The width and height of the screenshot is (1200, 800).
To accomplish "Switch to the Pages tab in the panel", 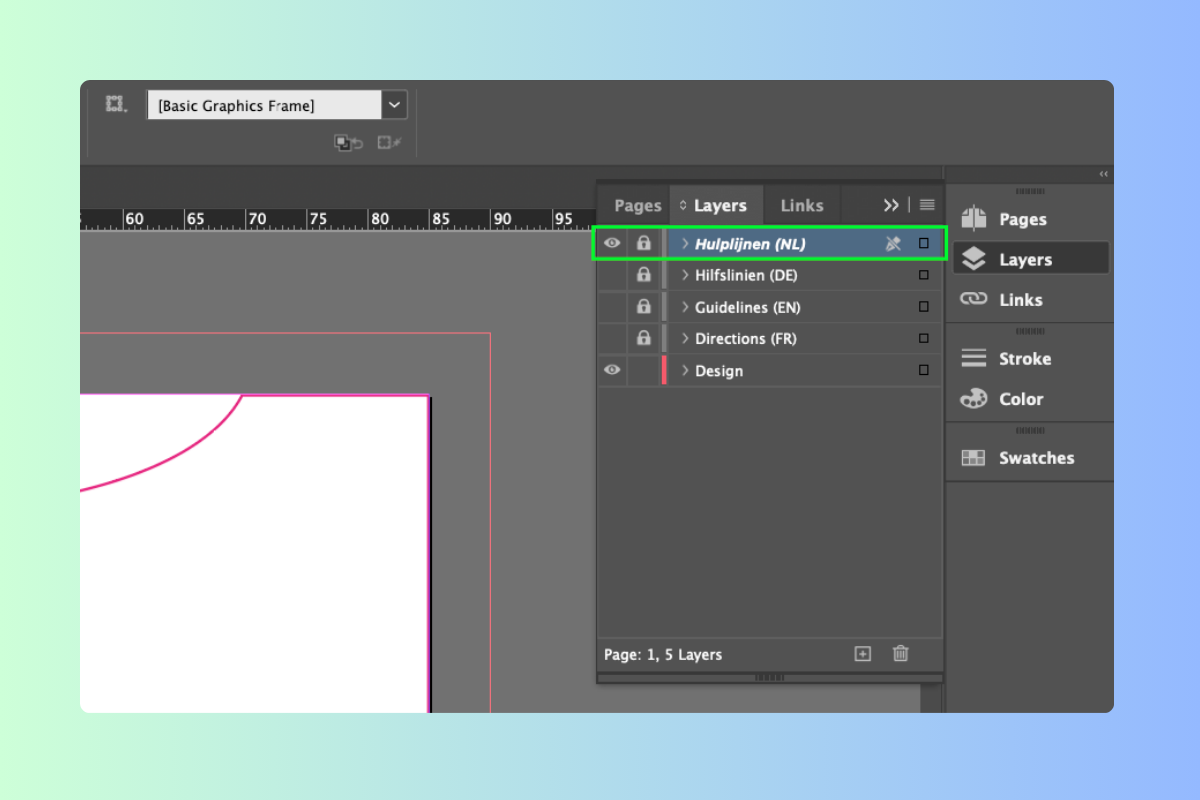I will point(638,205).
